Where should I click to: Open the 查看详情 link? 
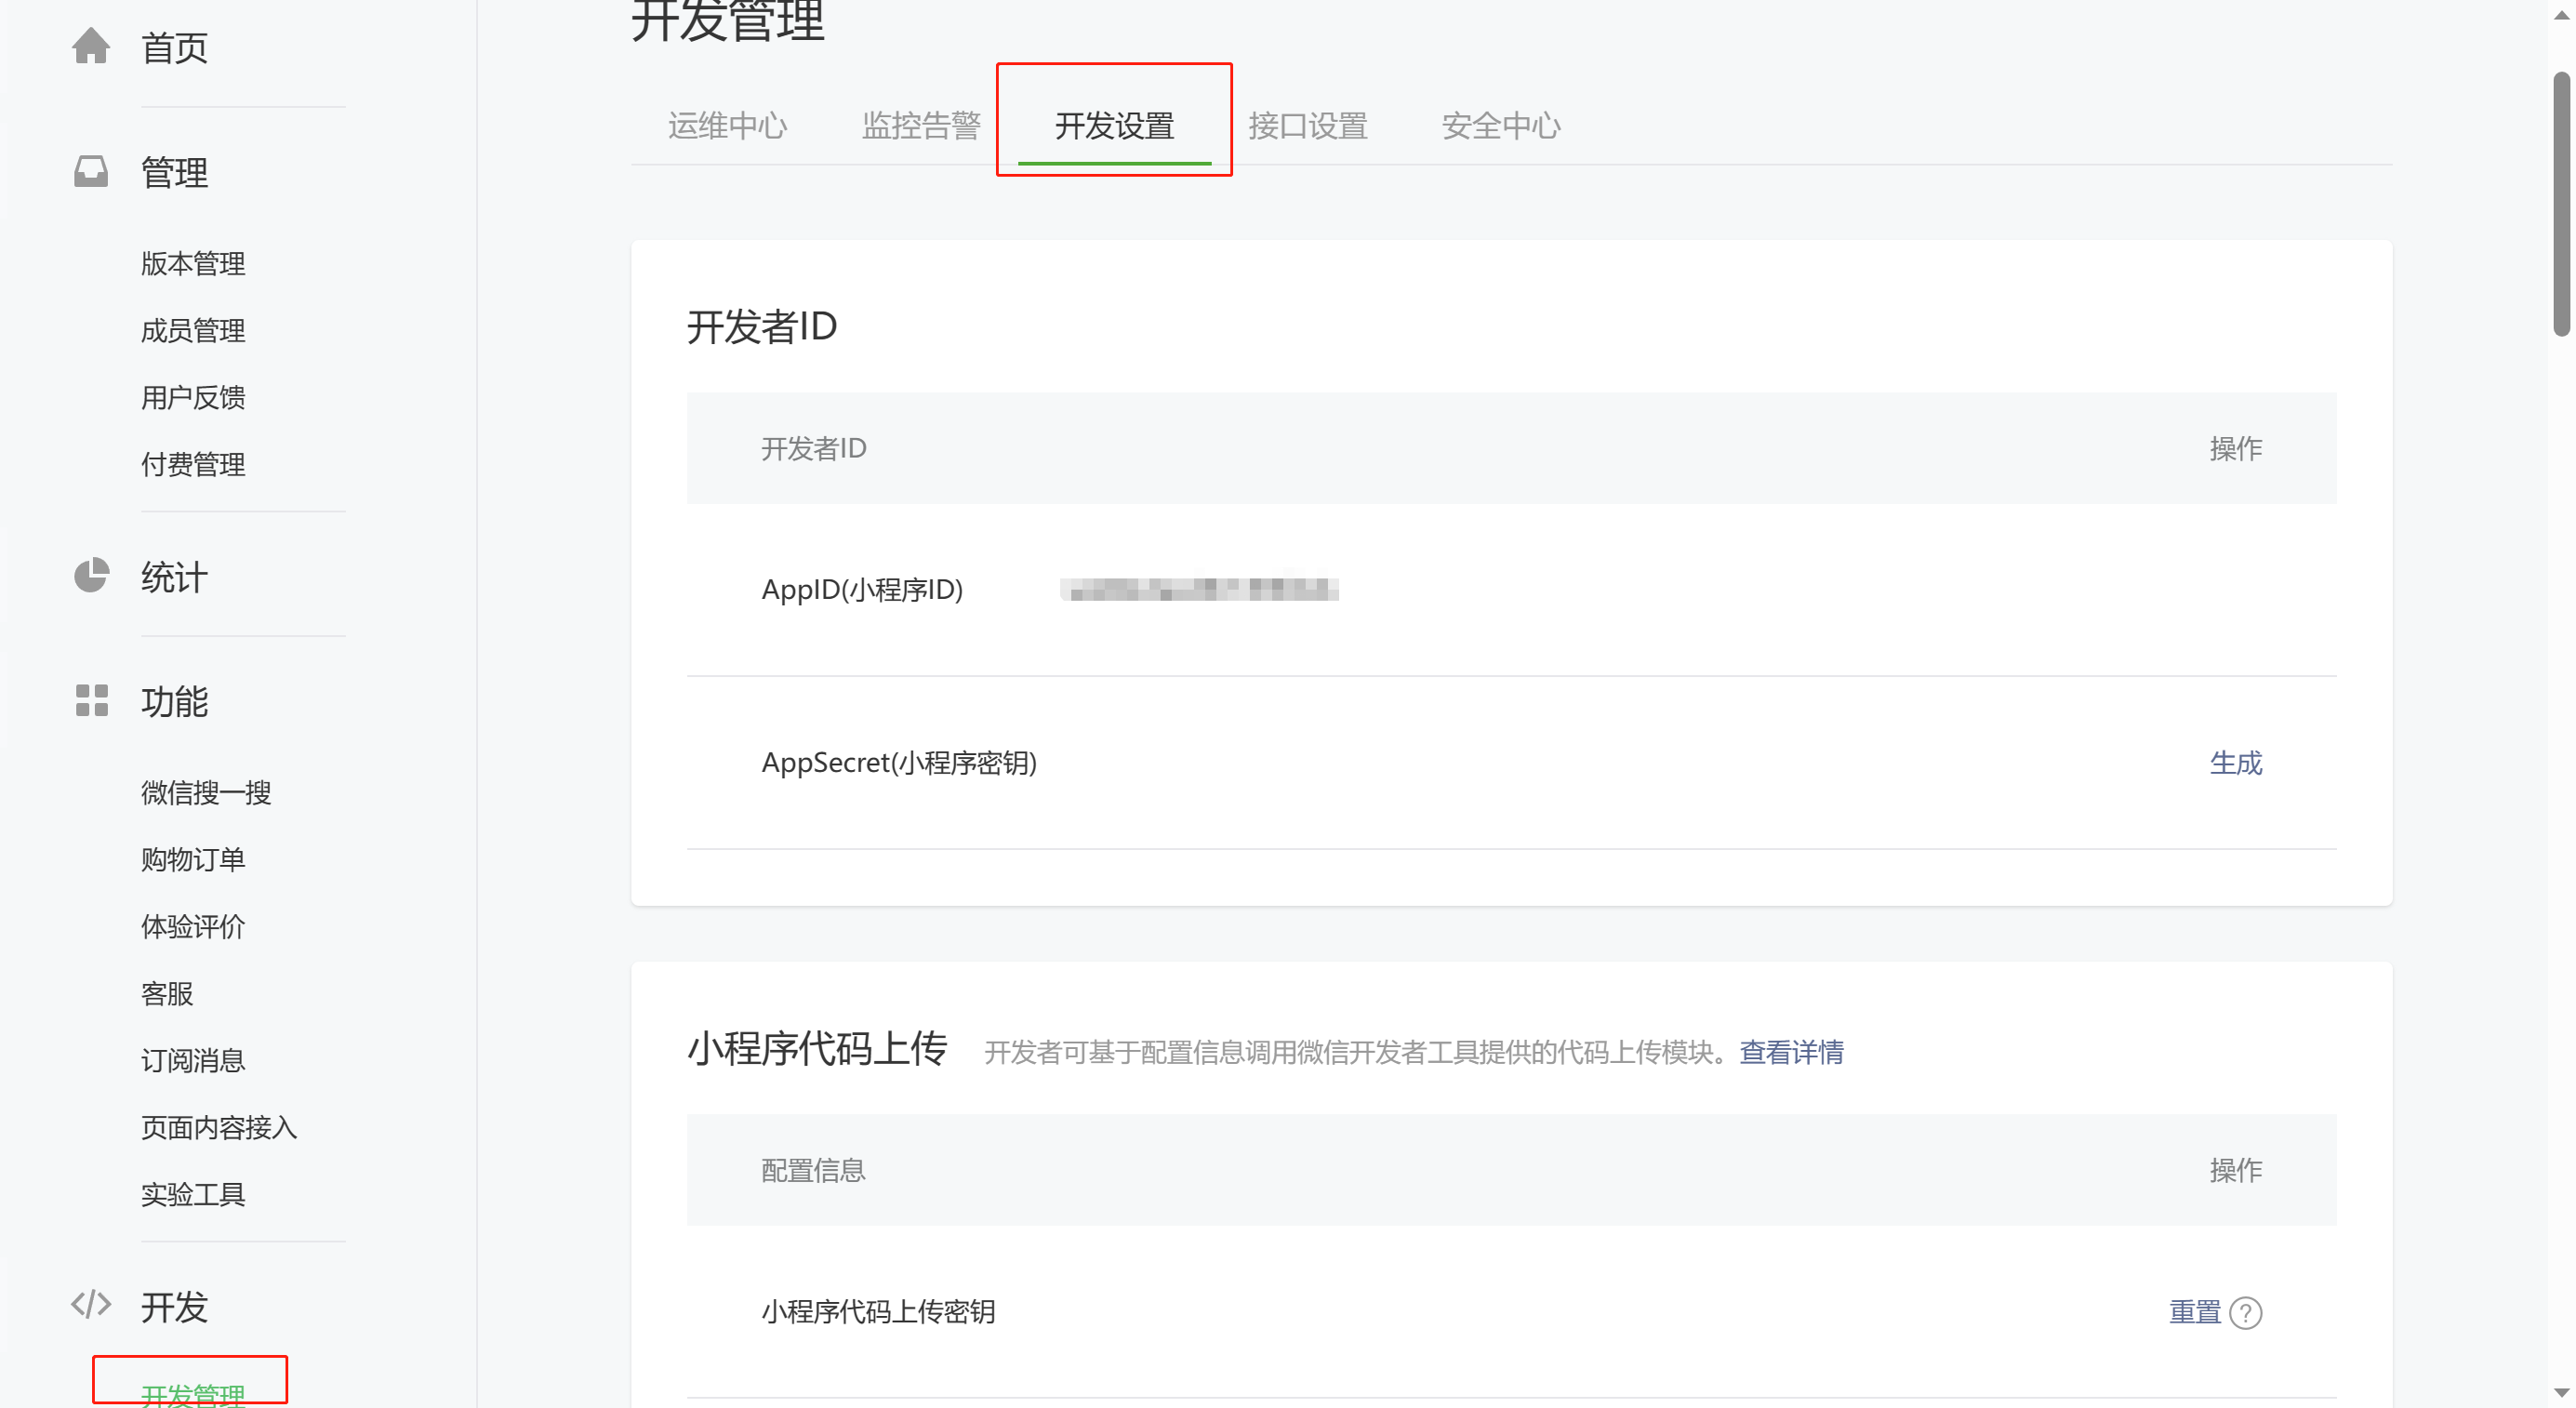(x=1791, y=1052)
